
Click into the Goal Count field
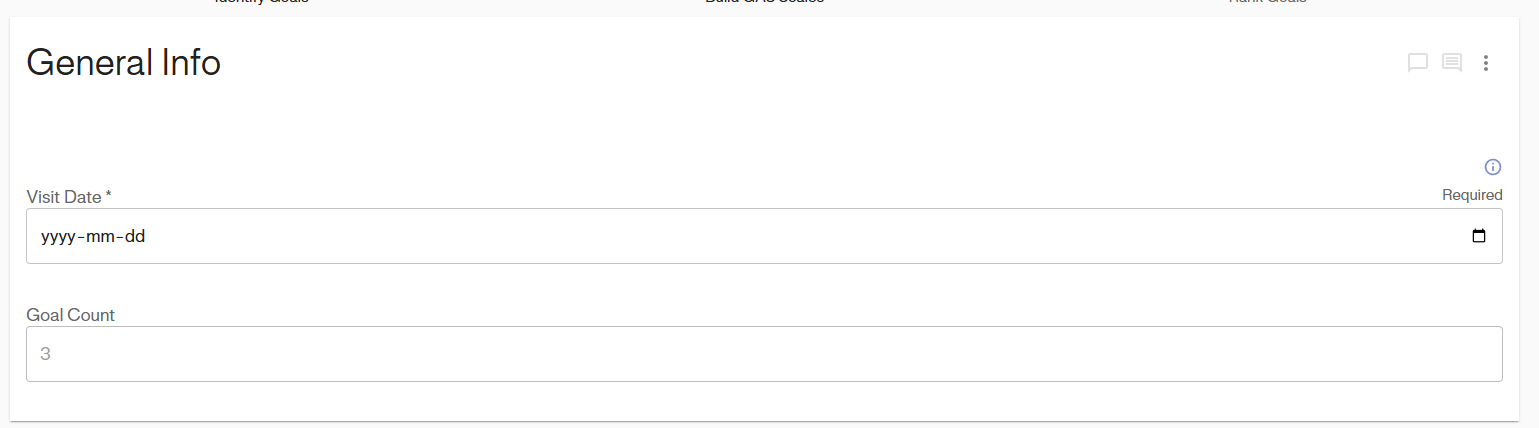(764, 354)
